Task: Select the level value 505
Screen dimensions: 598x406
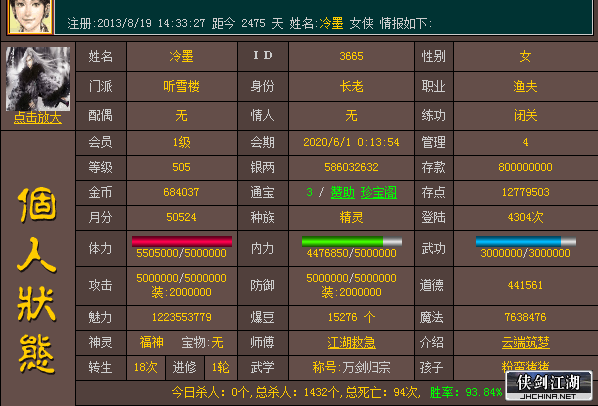Action: (182, 167)
